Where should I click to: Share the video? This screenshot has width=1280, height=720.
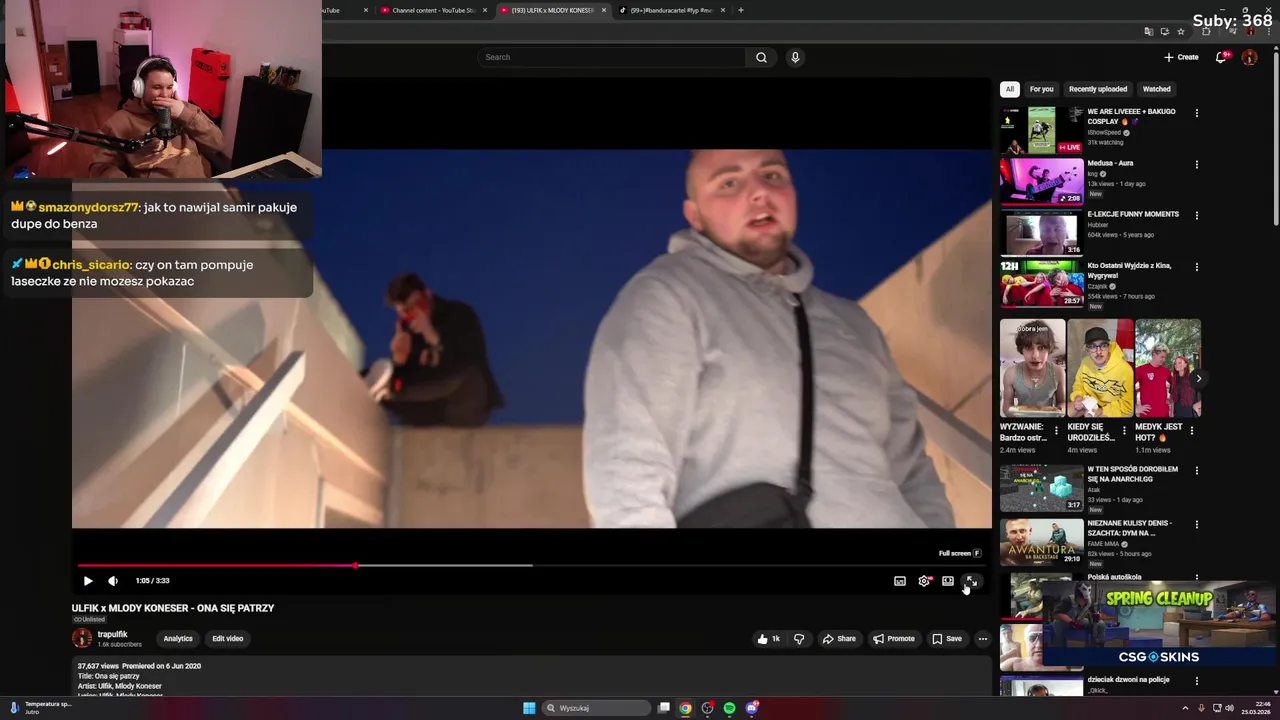pyautogui.click(x=839, y=639)
